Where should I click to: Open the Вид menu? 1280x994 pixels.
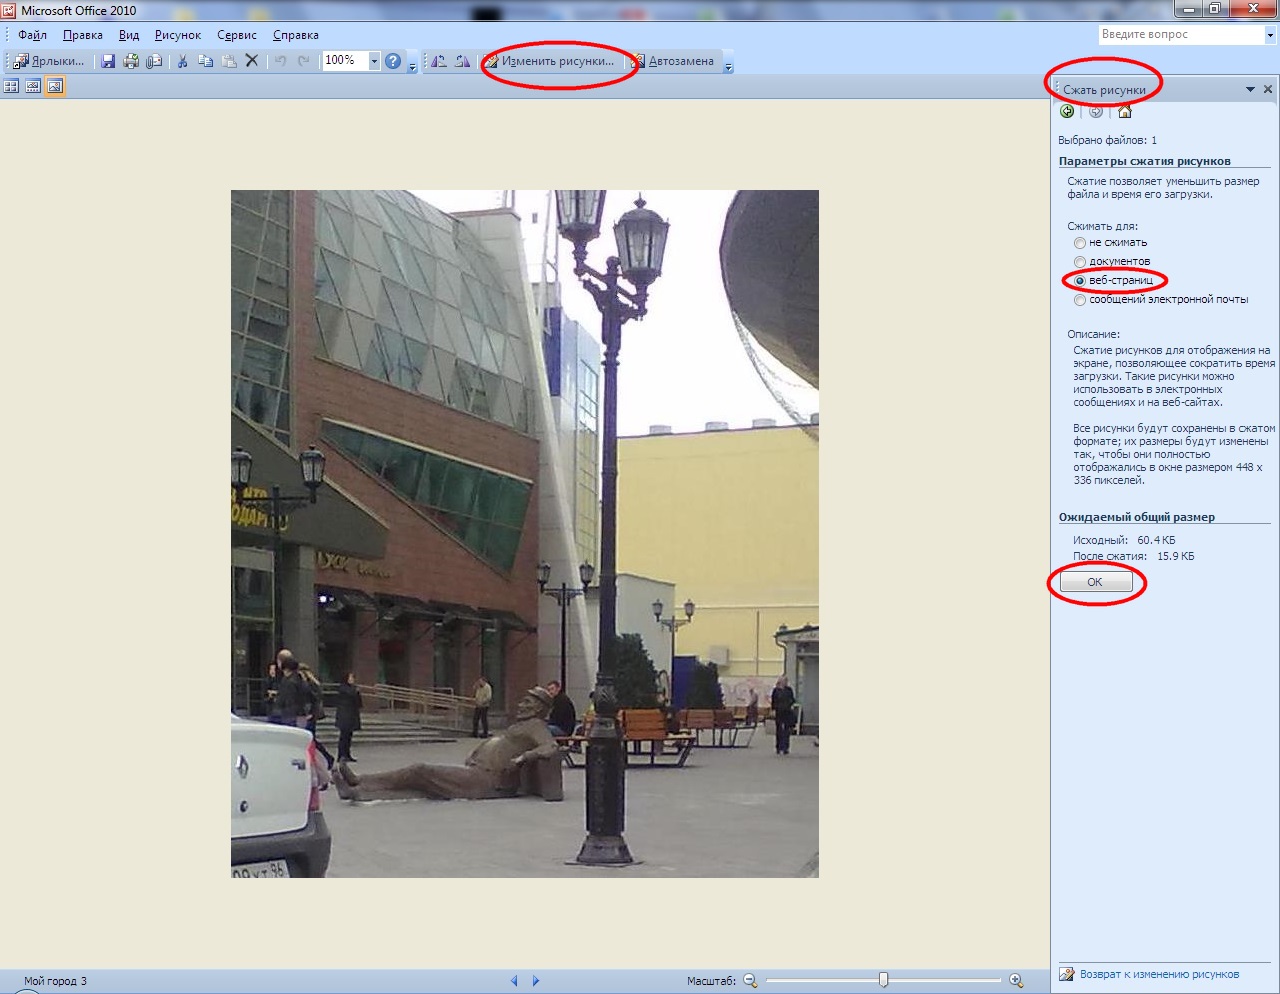click(x=129, y=35)
